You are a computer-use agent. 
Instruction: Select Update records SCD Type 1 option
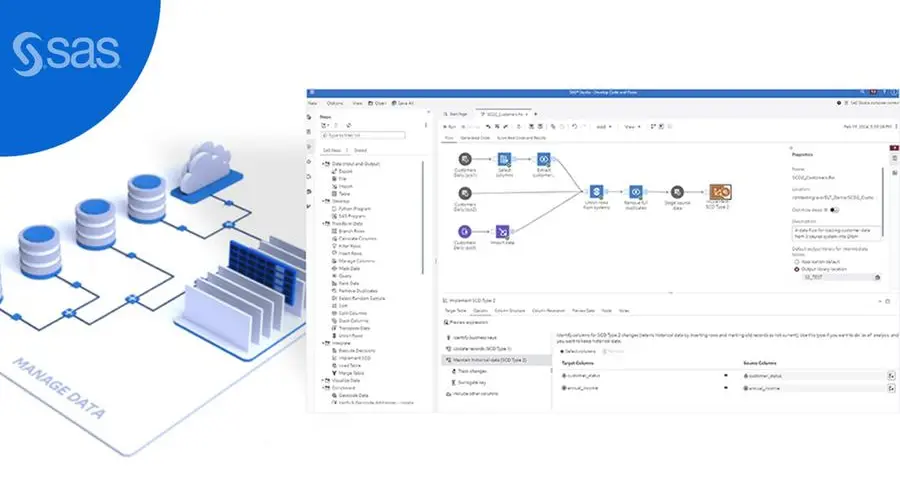coord(478,349)
